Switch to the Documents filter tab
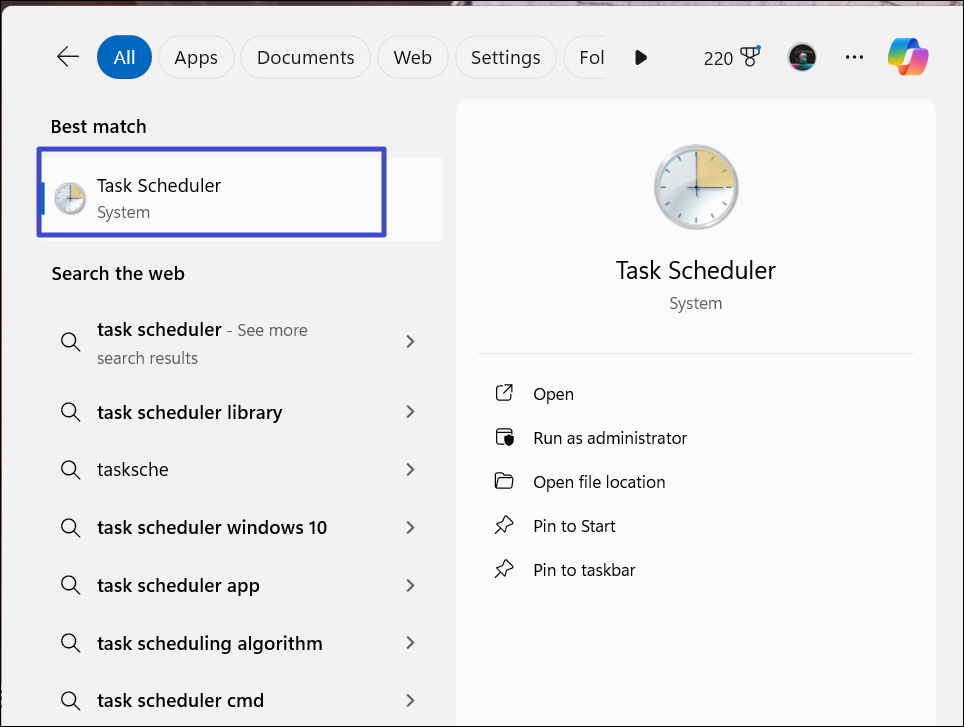This screenshot has width=964, height=727. 305,57
